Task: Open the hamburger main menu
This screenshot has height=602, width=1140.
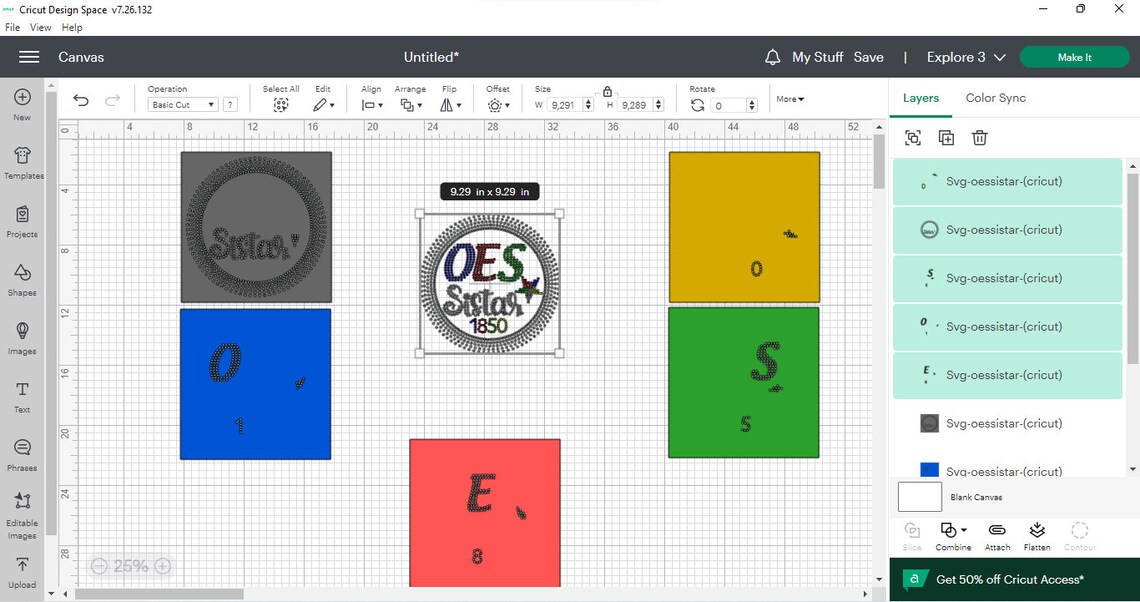Action: pyautogui.click(x=29, y=57)
